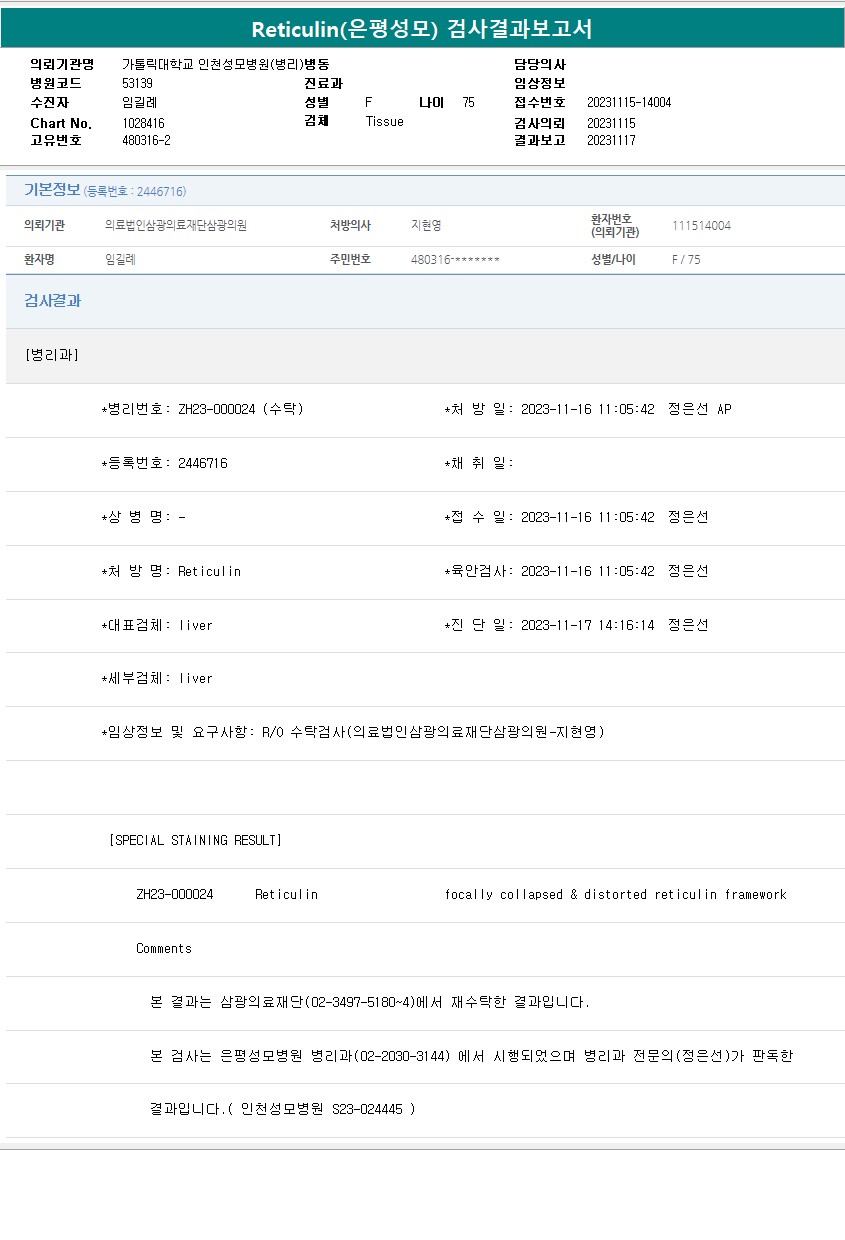Viewport: 845px width, 1240px height.
Task: Select the Chart No. value 1028416
Action: (143, 123)
